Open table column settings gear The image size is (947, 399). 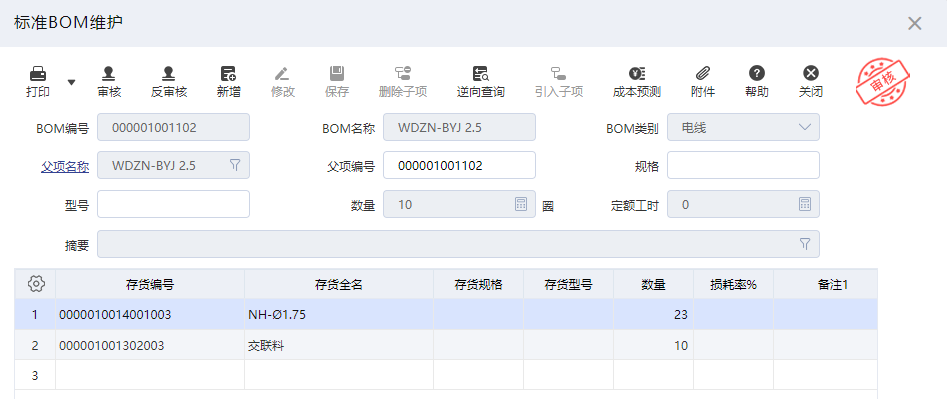36,284
